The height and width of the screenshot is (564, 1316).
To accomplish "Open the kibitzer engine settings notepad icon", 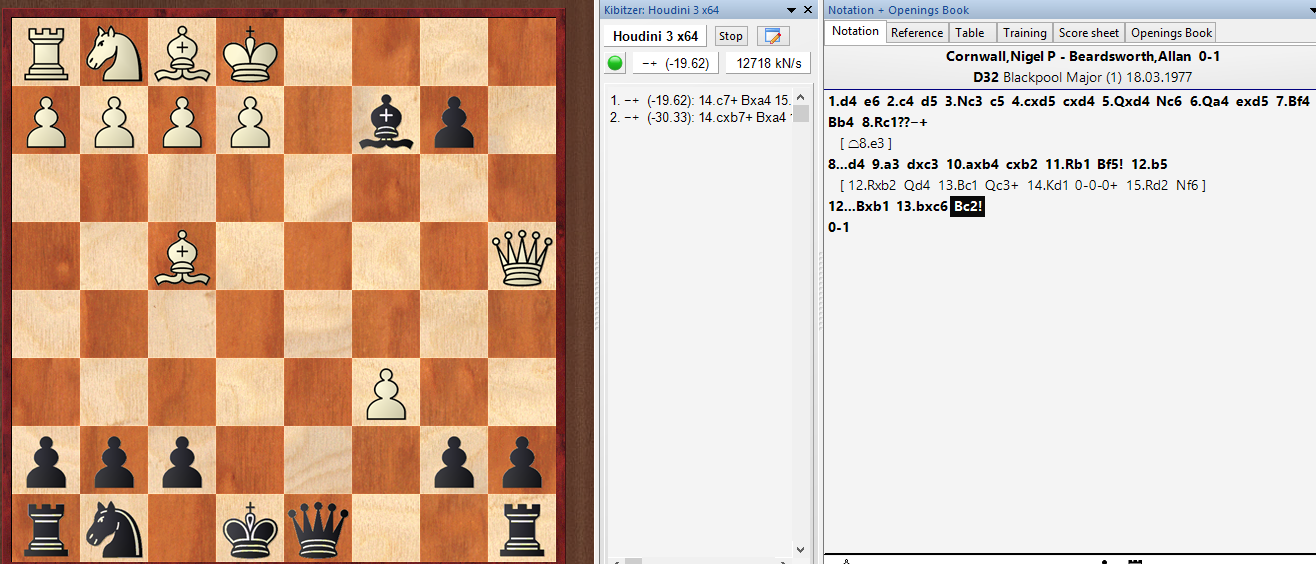I will click(x=772, y=36).
